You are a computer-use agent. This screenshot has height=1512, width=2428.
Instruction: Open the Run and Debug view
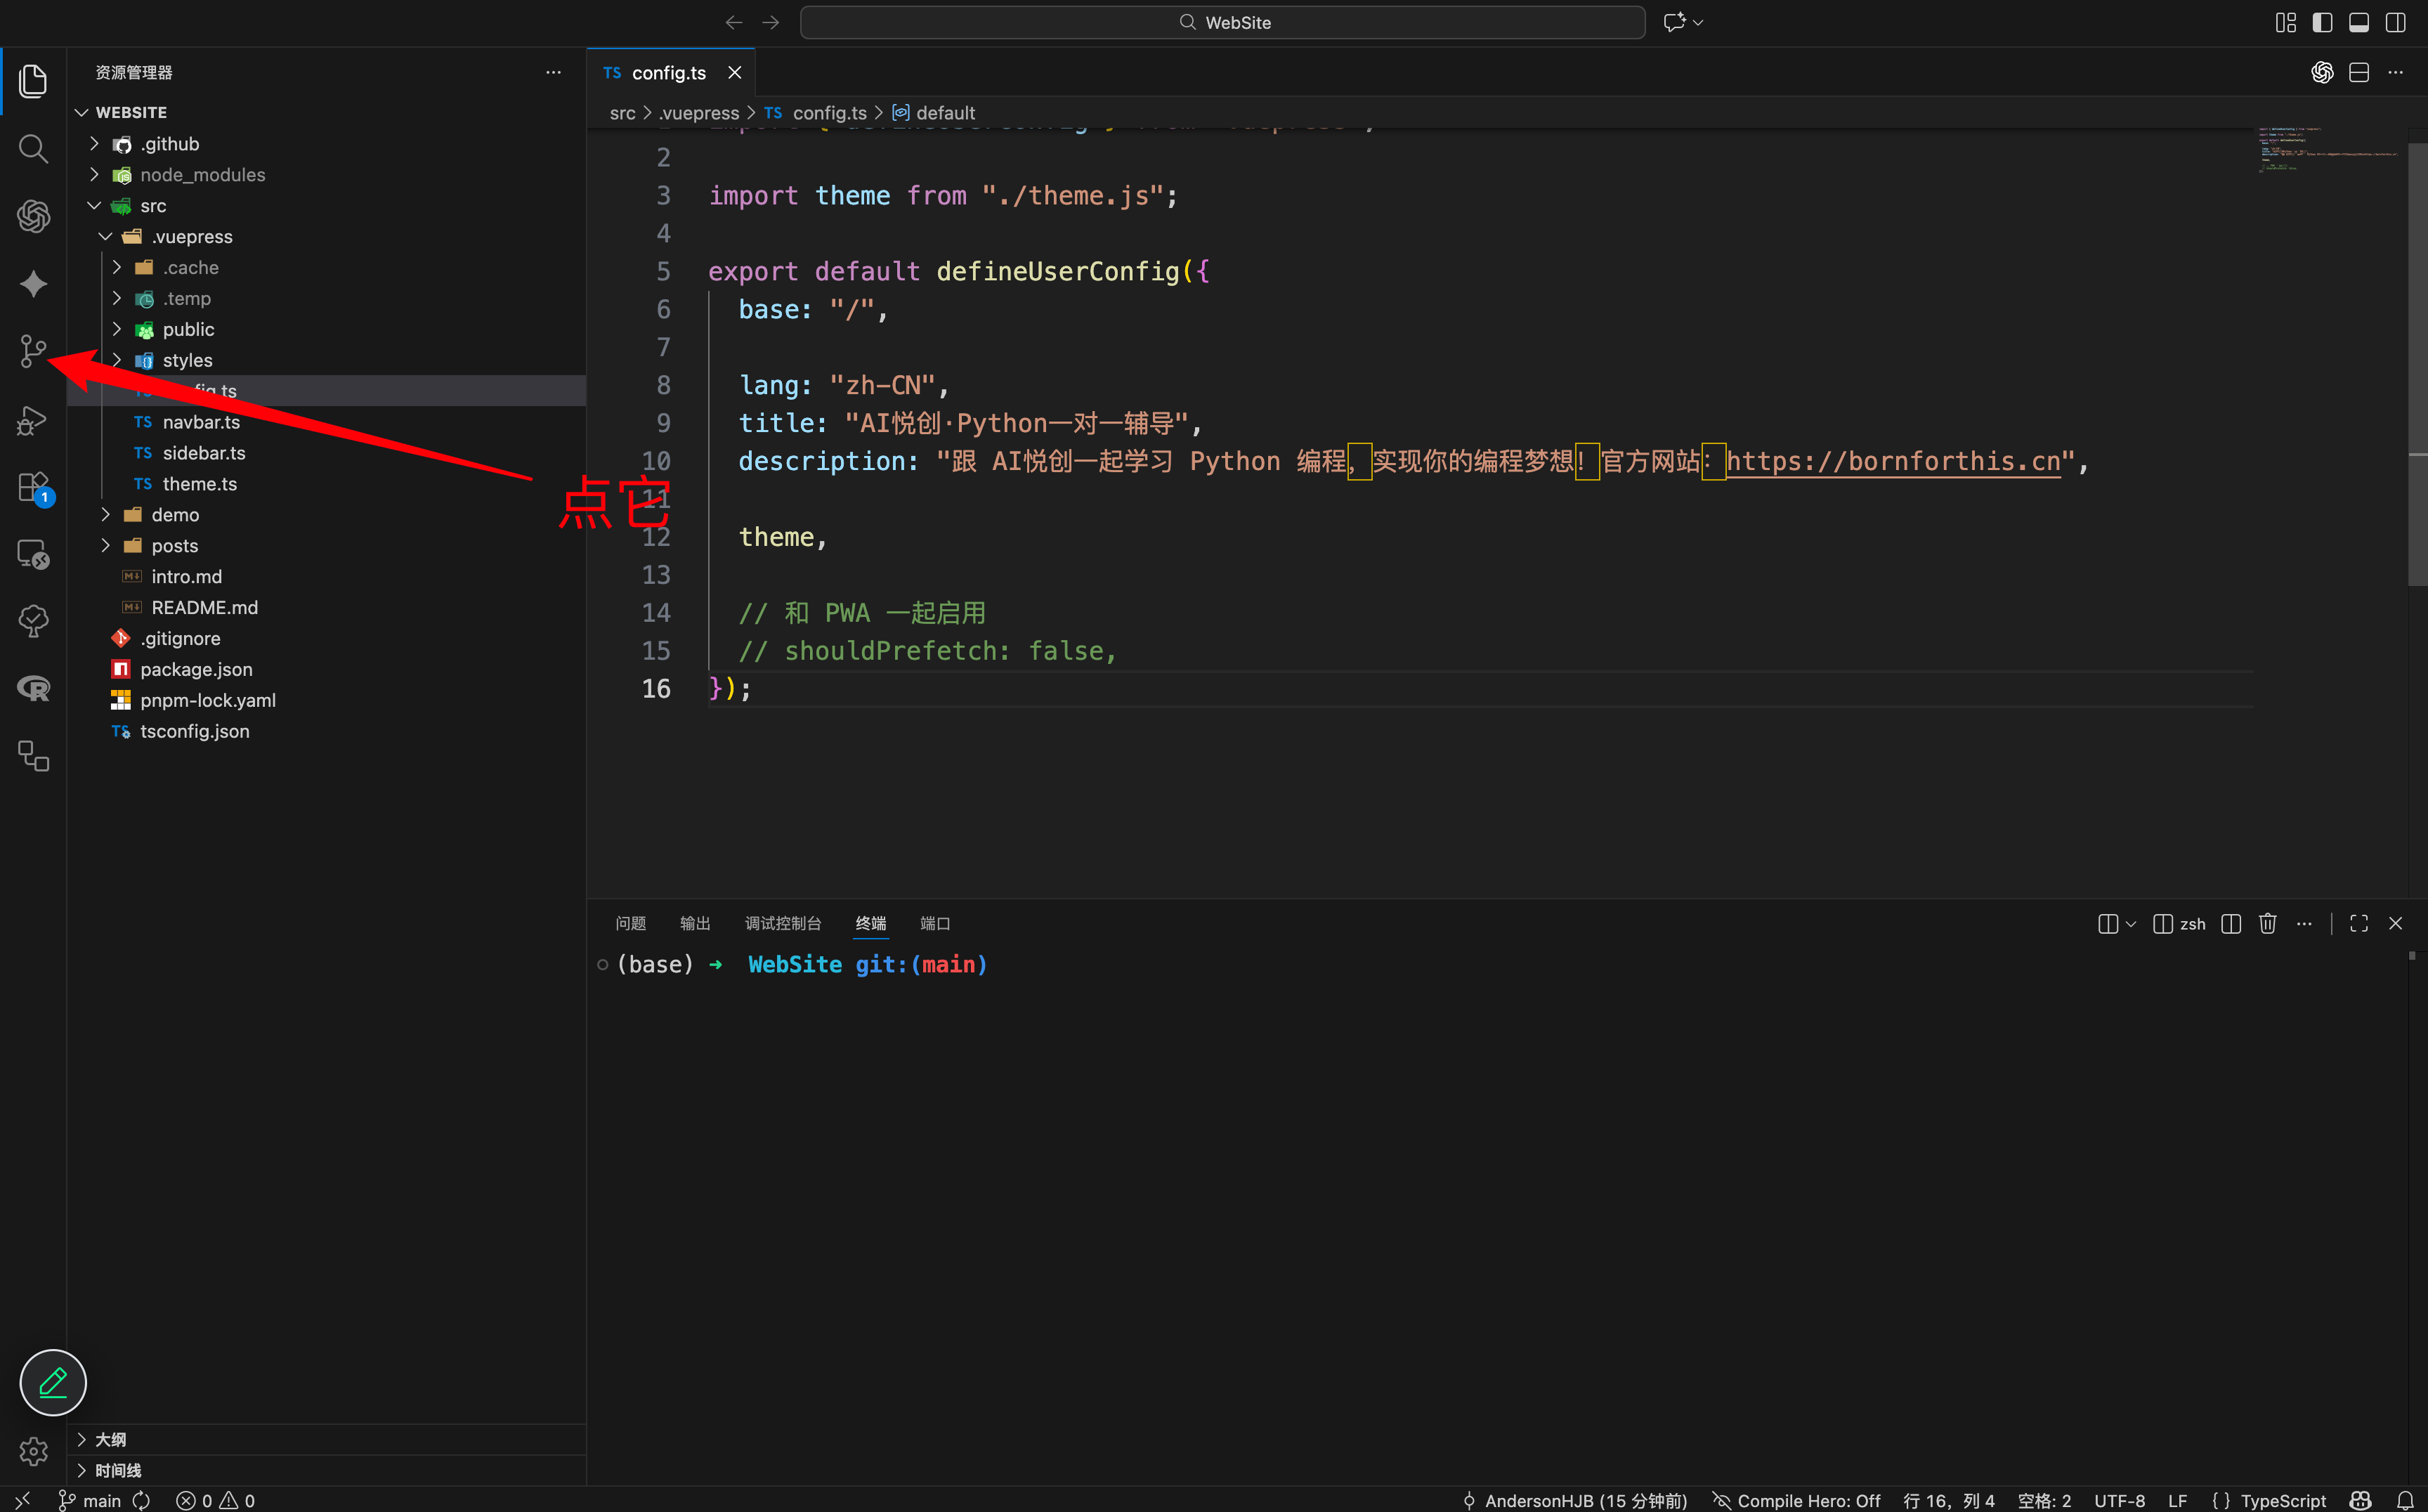pyautogui.click(x=33, y=420)
